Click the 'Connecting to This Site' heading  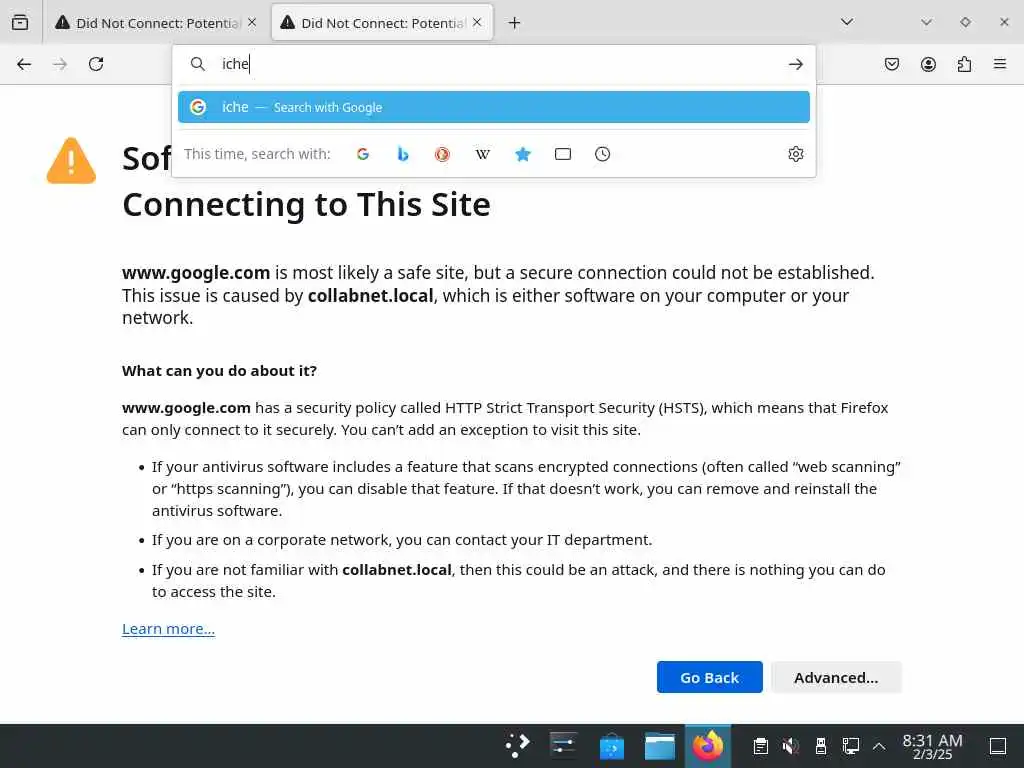306,205
